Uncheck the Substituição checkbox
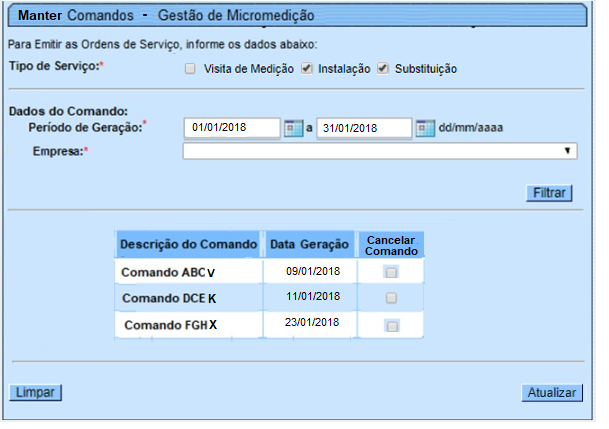The image size is (609, 429). (x=383, y=69)
